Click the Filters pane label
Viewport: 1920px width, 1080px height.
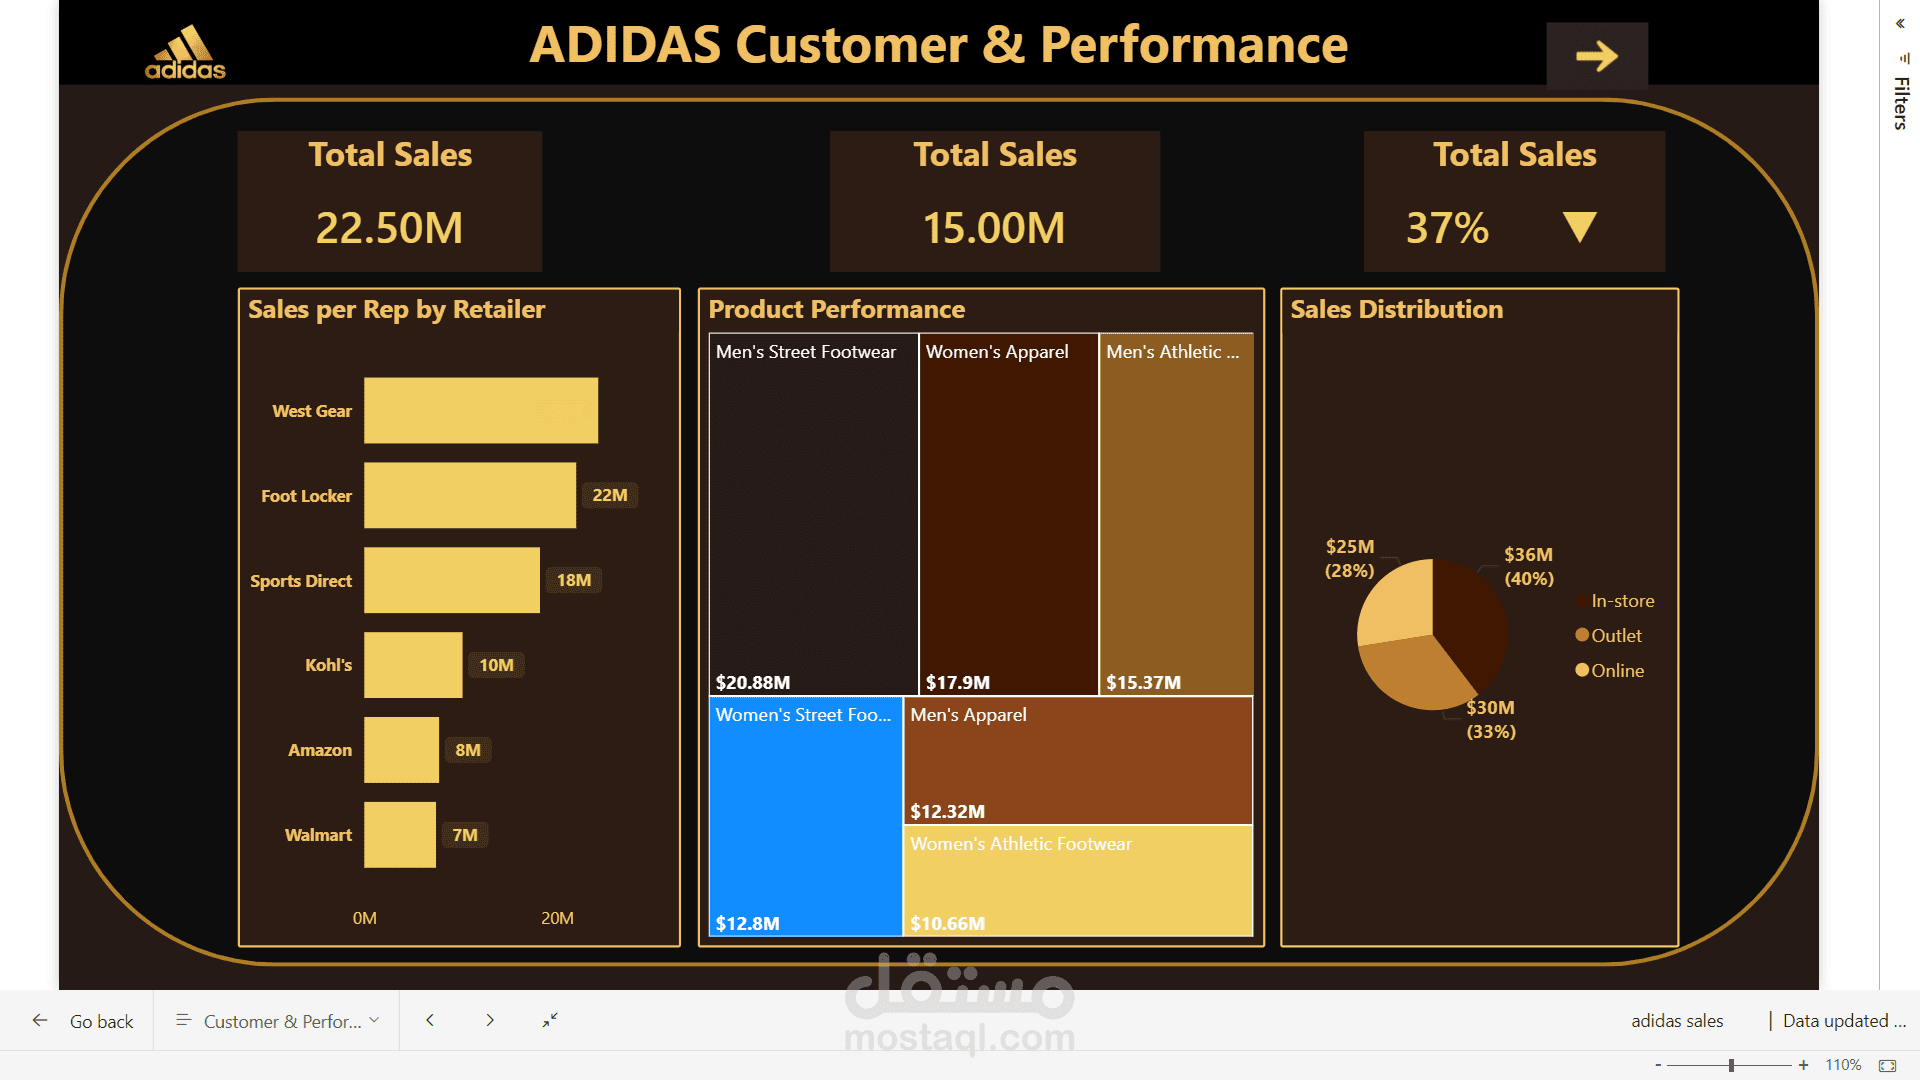[1901, 102]
